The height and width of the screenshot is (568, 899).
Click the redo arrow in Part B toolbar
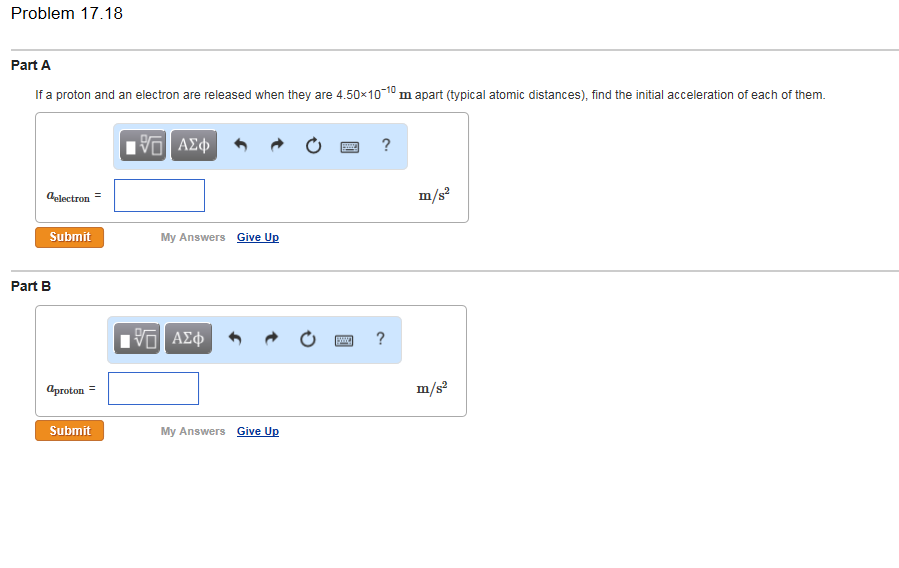[271, 340]
